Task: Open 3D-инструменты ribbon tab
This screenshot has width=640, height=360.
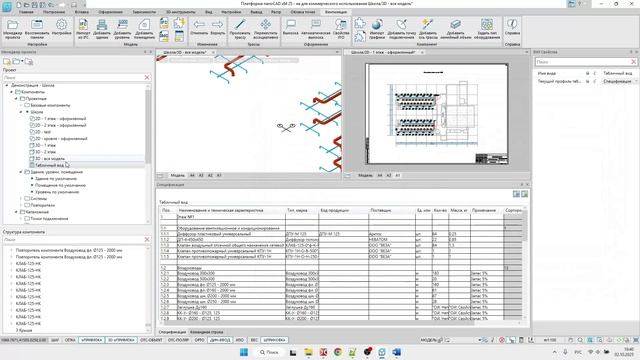Action: [180, 12]
